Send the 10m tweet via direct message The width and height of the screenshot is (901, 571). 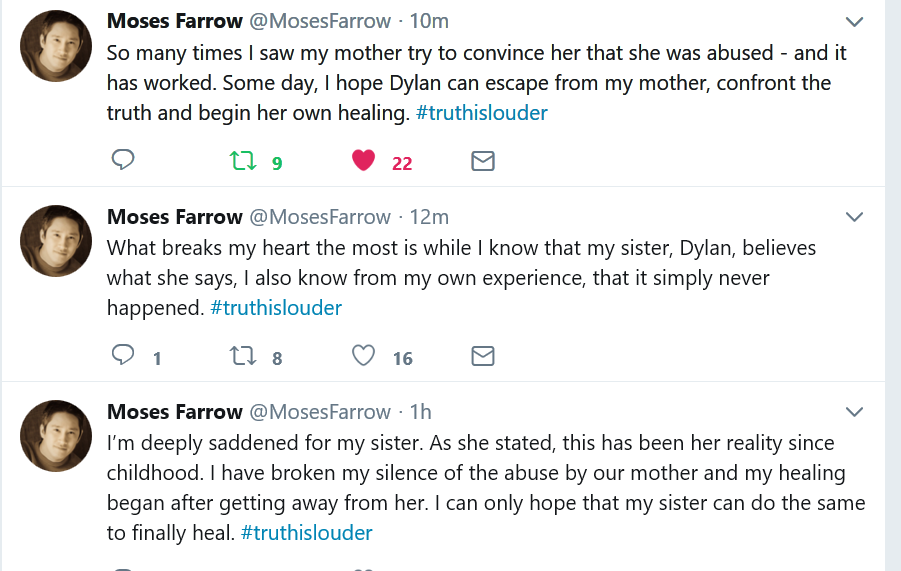coord(483,160)
